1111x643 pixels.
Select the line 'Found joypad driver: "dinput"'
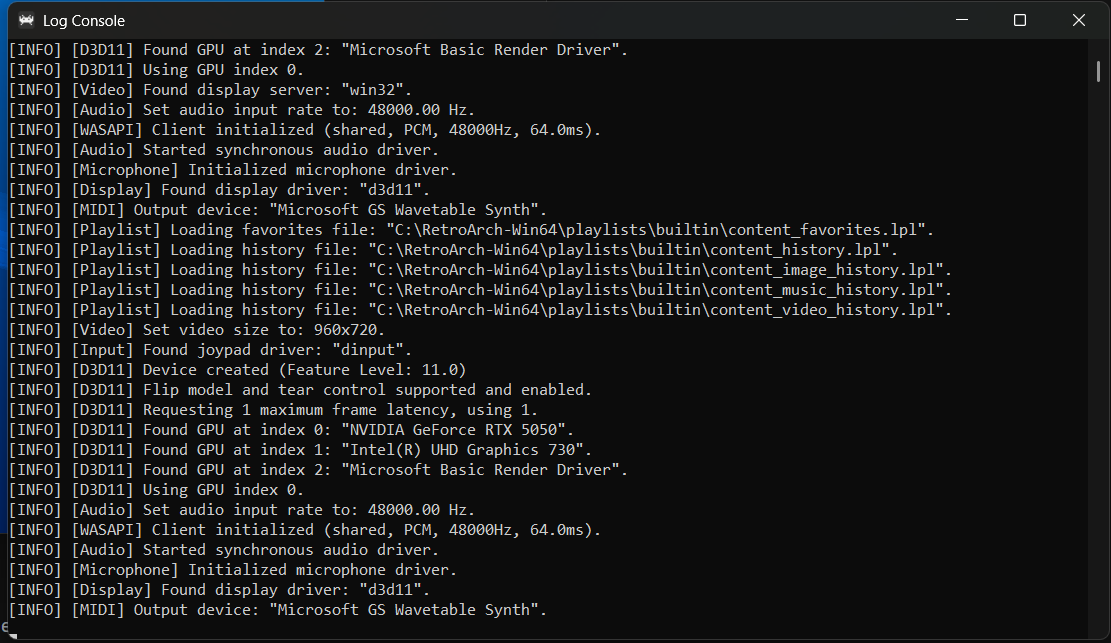[x=210, y=350]
